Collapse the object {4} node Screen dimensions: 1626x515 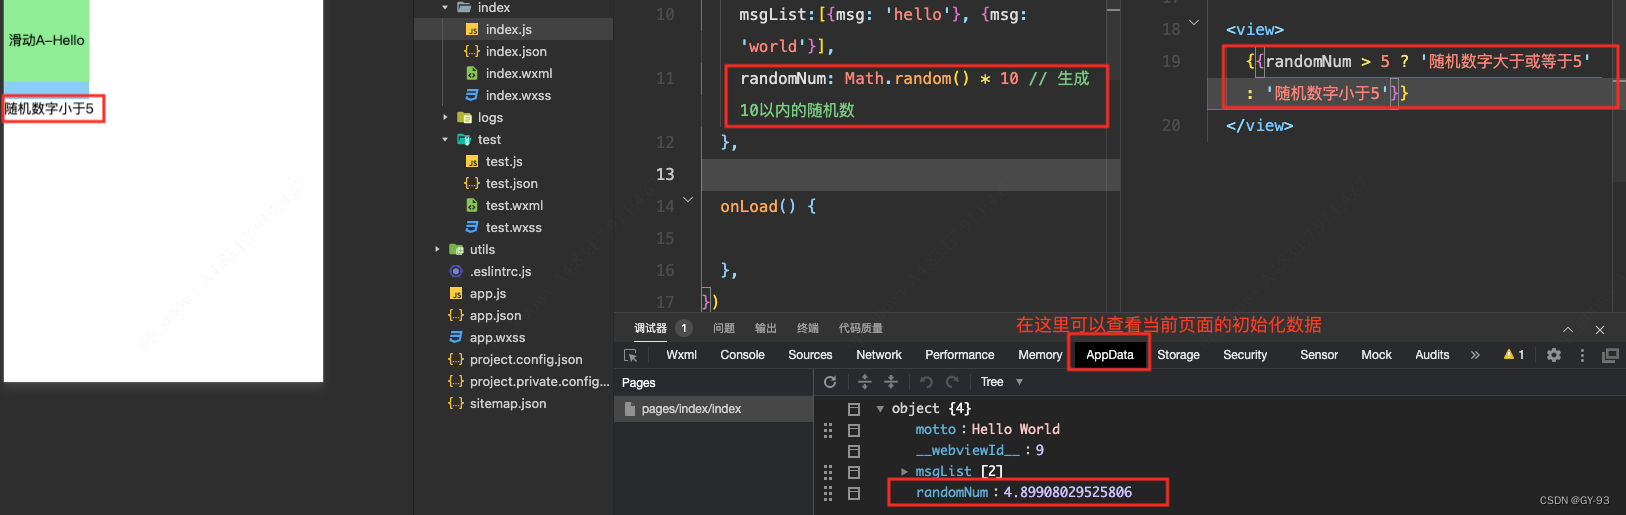(x=880, y=409)
